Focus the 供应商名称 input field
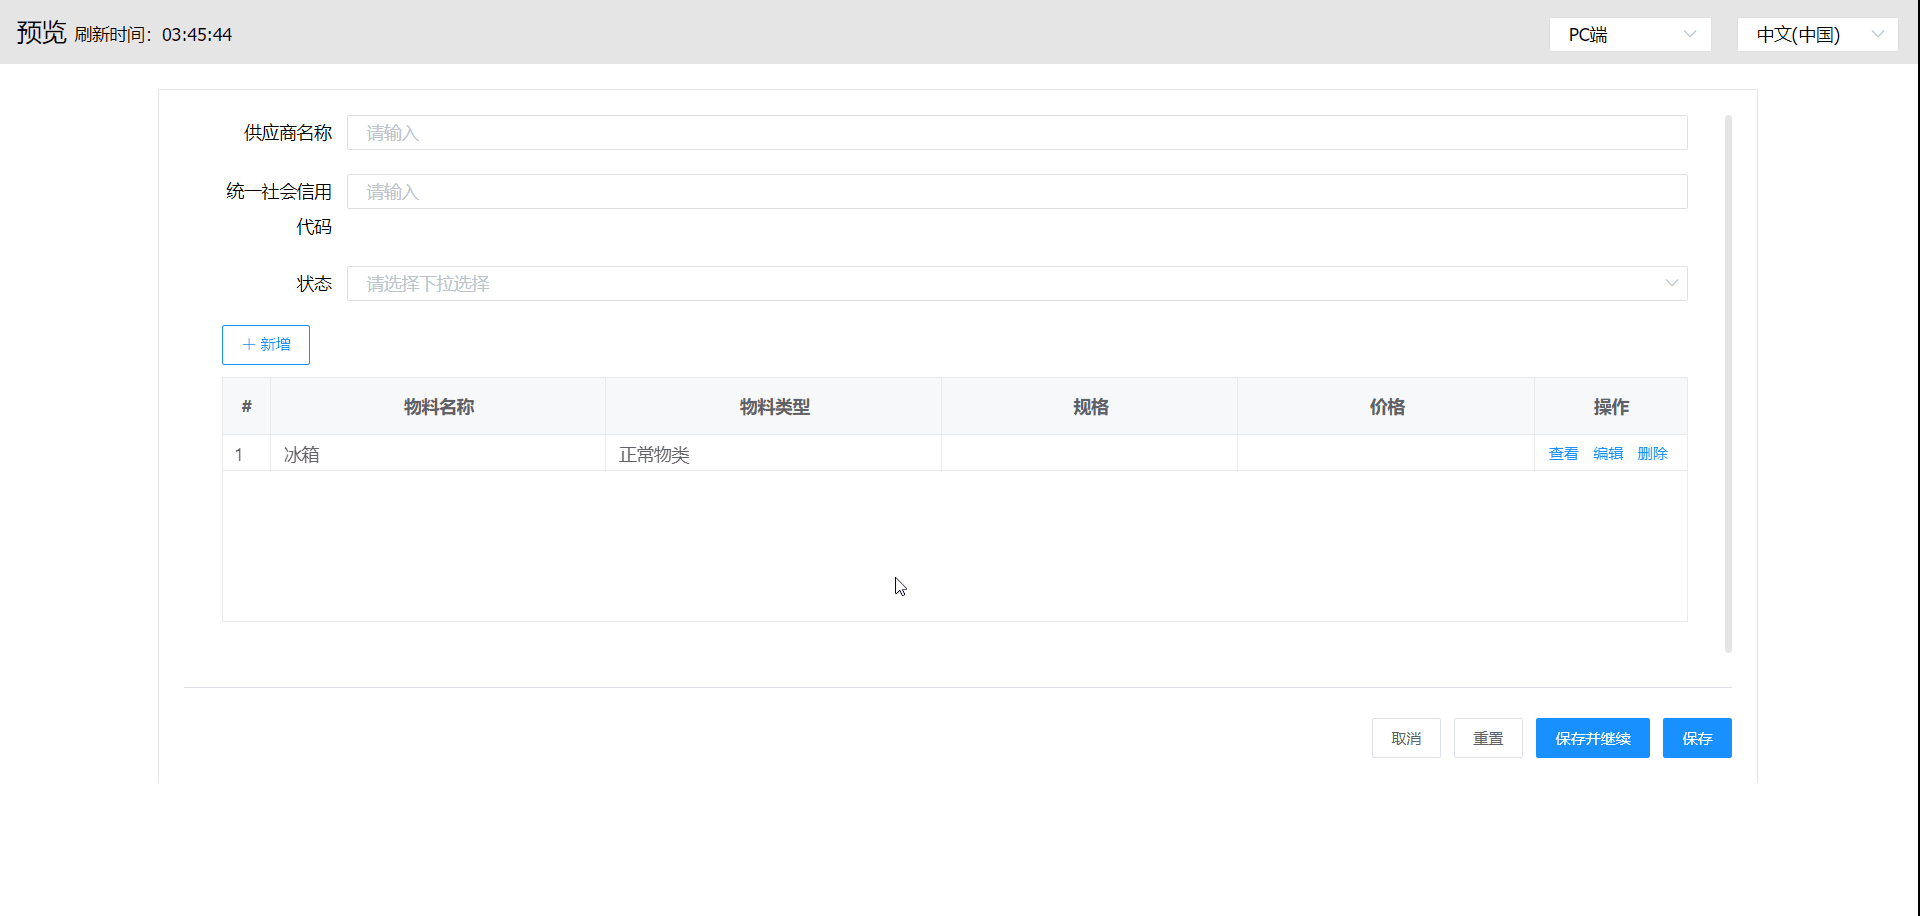 (1016, 133)
